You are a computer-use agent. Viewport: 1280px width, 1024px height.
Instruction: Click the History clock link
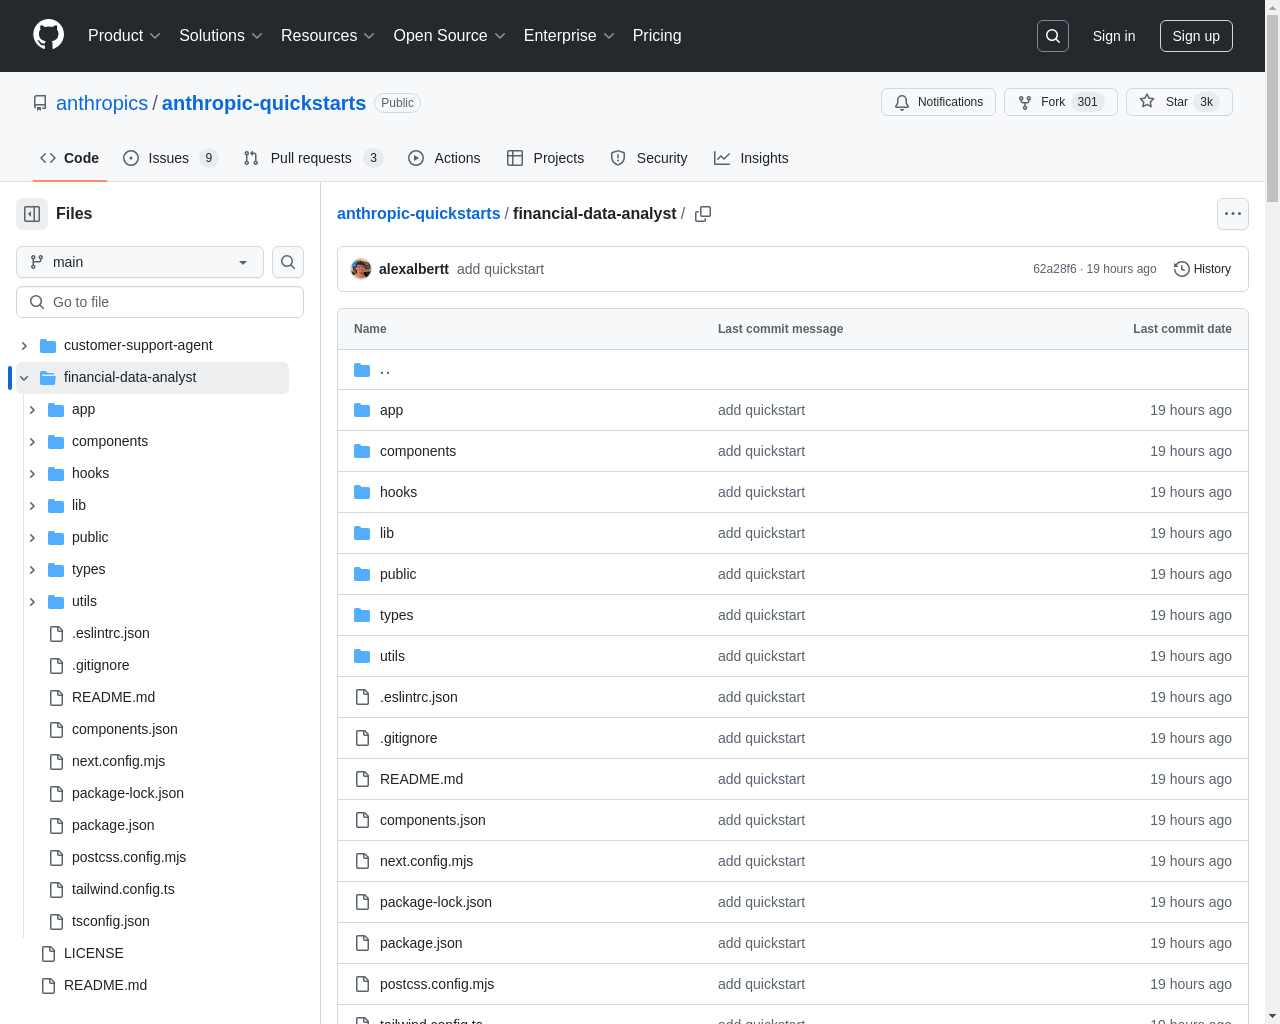[x=1202, y=269]
